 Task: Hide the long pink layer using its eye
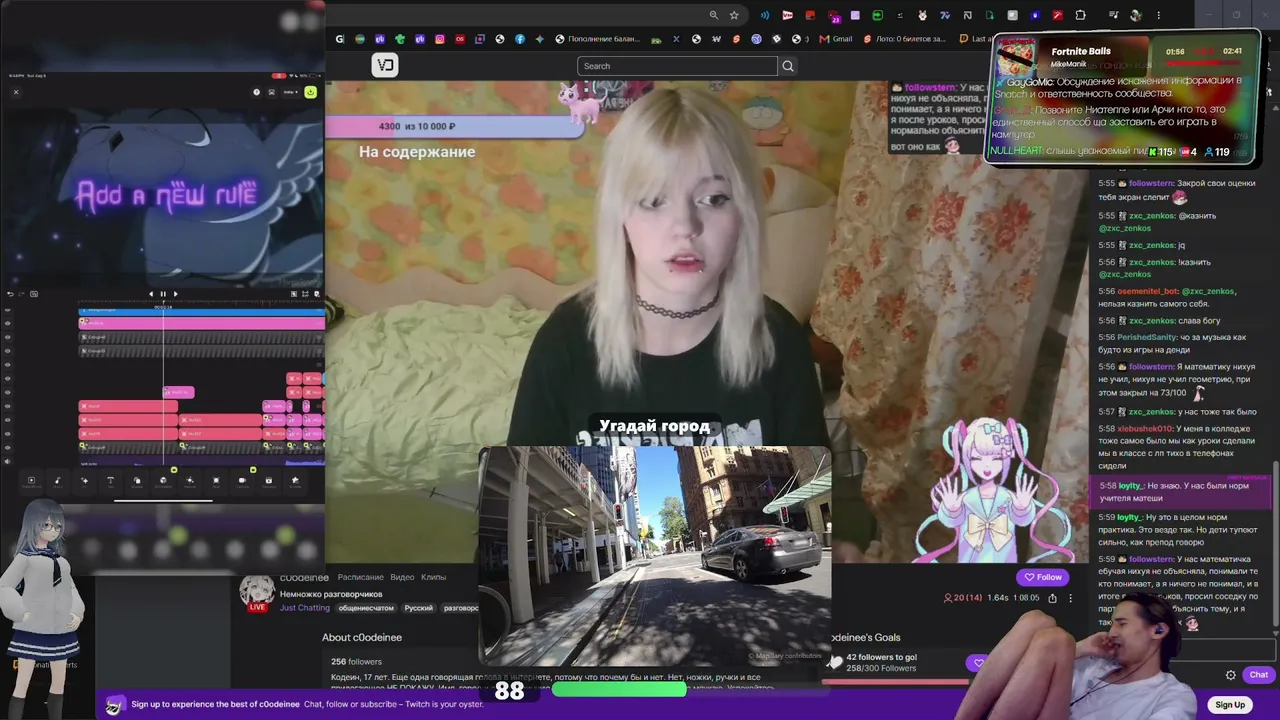point(8,323)
